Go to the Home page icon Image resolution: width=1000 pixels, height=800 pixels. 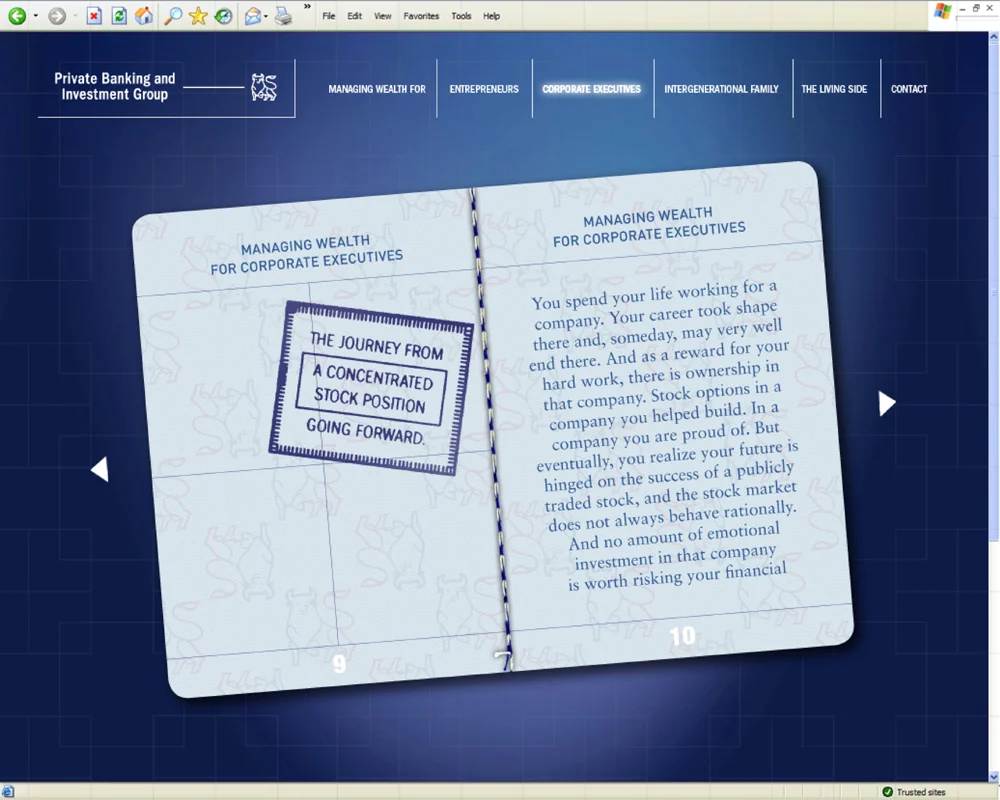tap(144, 16)
